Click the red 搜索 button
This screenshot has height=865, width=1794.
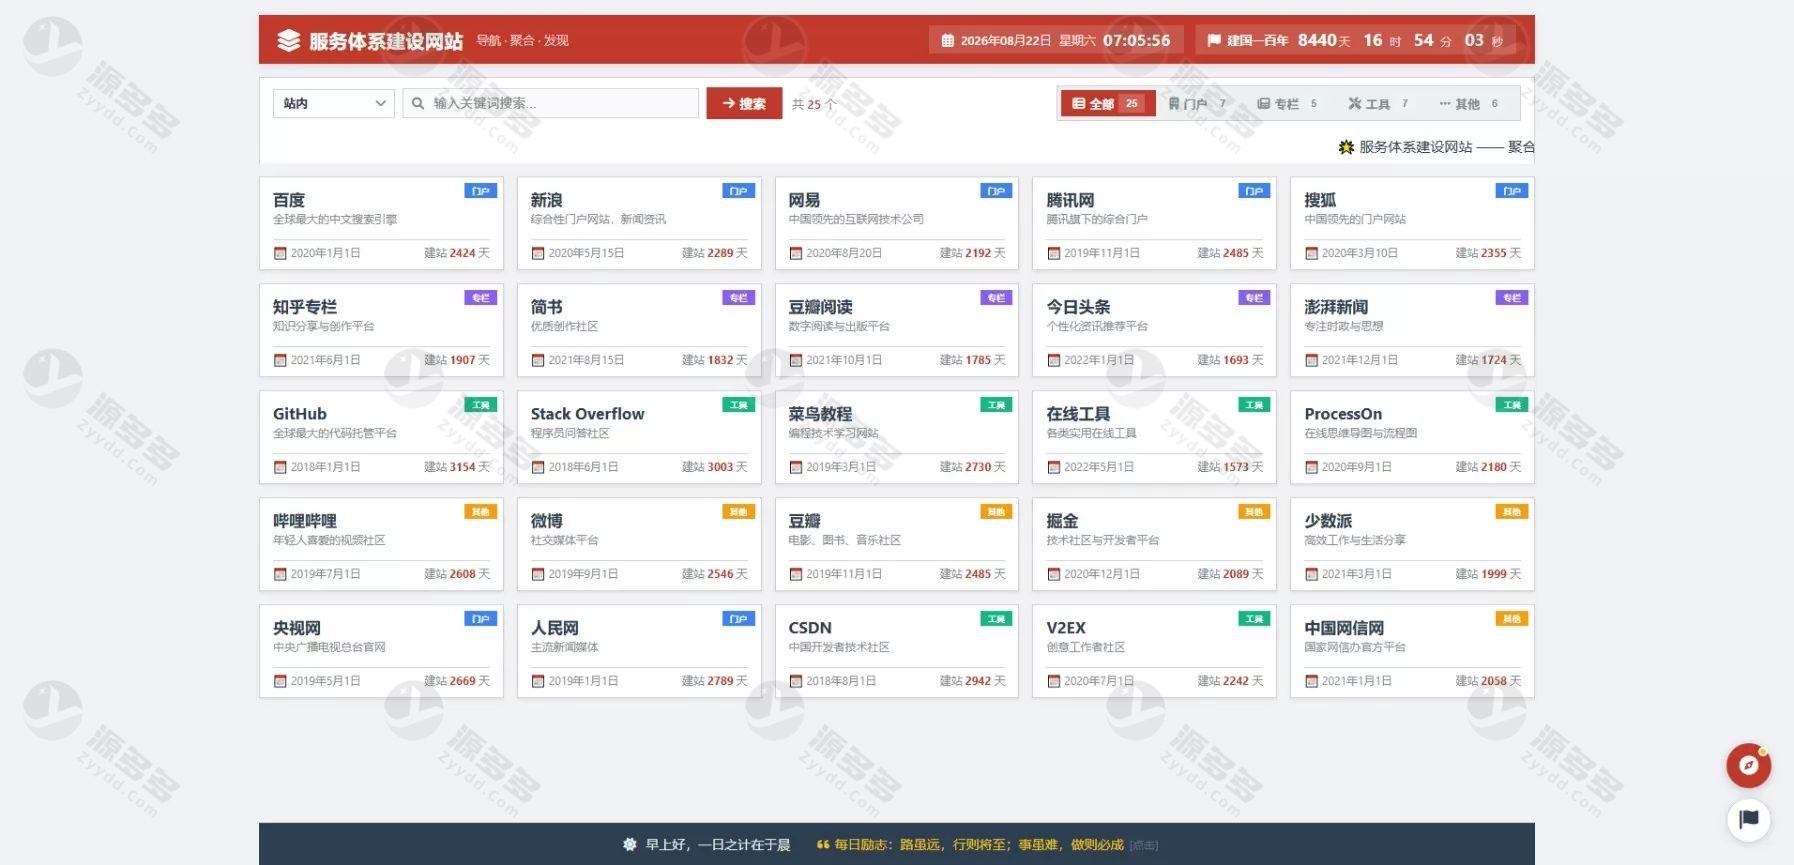pos(744,103)
